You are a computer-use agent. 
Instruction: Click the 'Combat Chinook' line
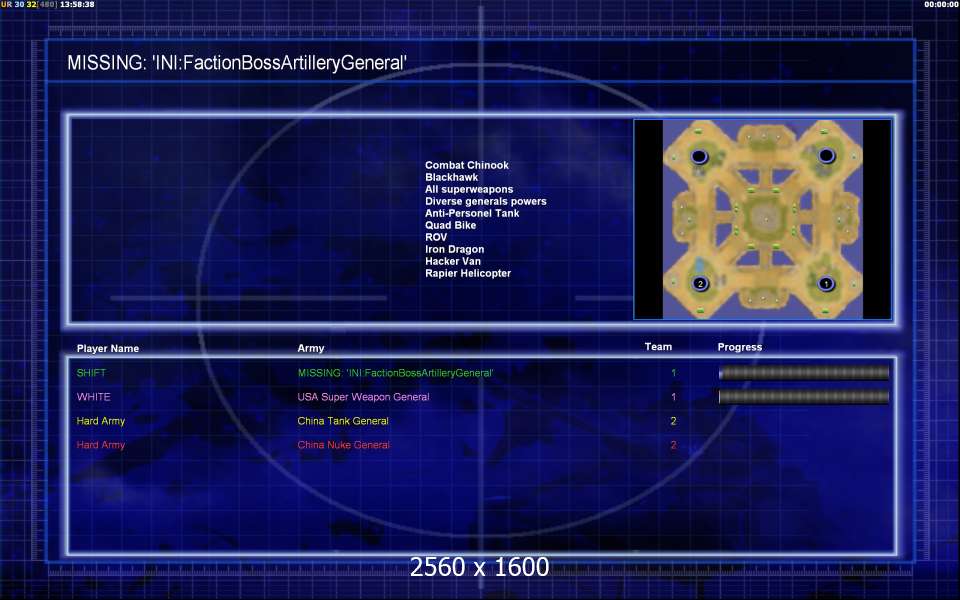467,165
